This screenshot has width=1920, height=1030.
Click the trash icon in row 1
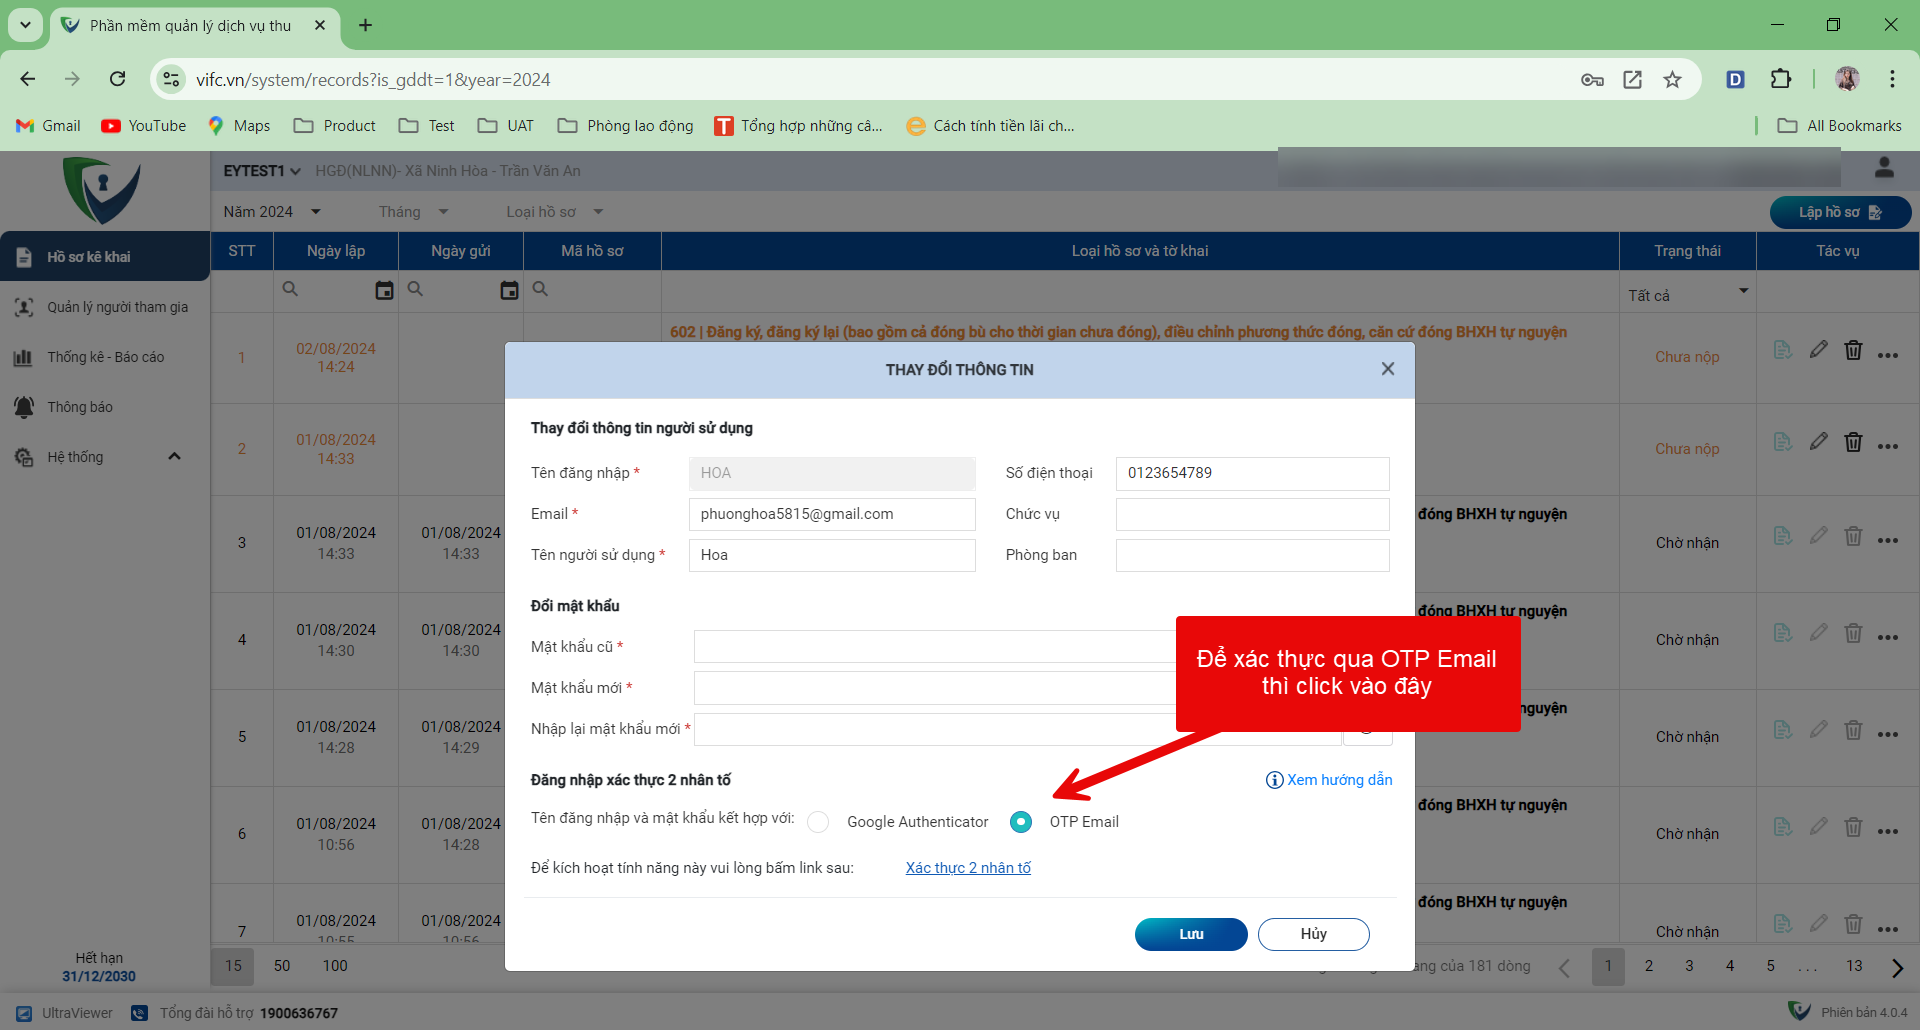point(1853,350)
